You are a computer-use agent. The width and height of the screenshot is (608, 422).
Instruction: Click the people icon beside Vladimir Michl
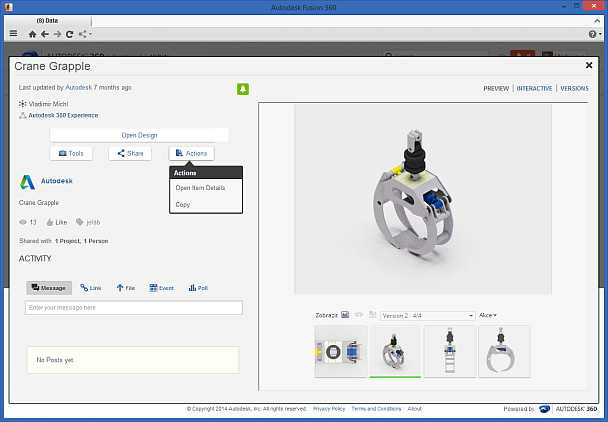coord(22,104)
